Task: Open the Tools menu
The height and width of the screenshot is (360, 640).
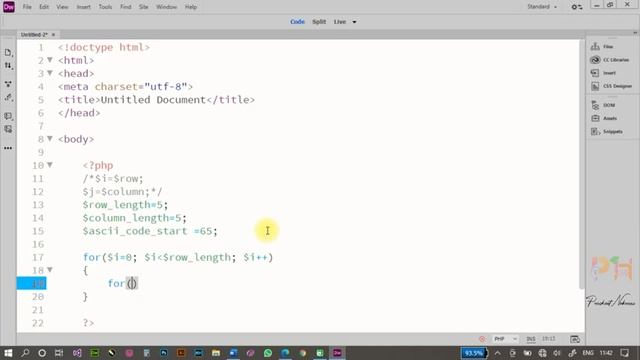Action: coord(105,7)
